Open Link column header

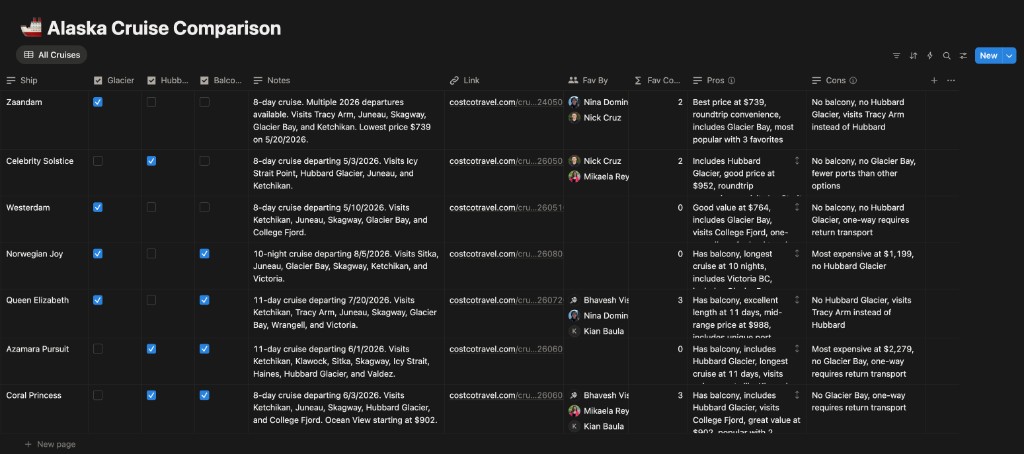tap(504, 80)
